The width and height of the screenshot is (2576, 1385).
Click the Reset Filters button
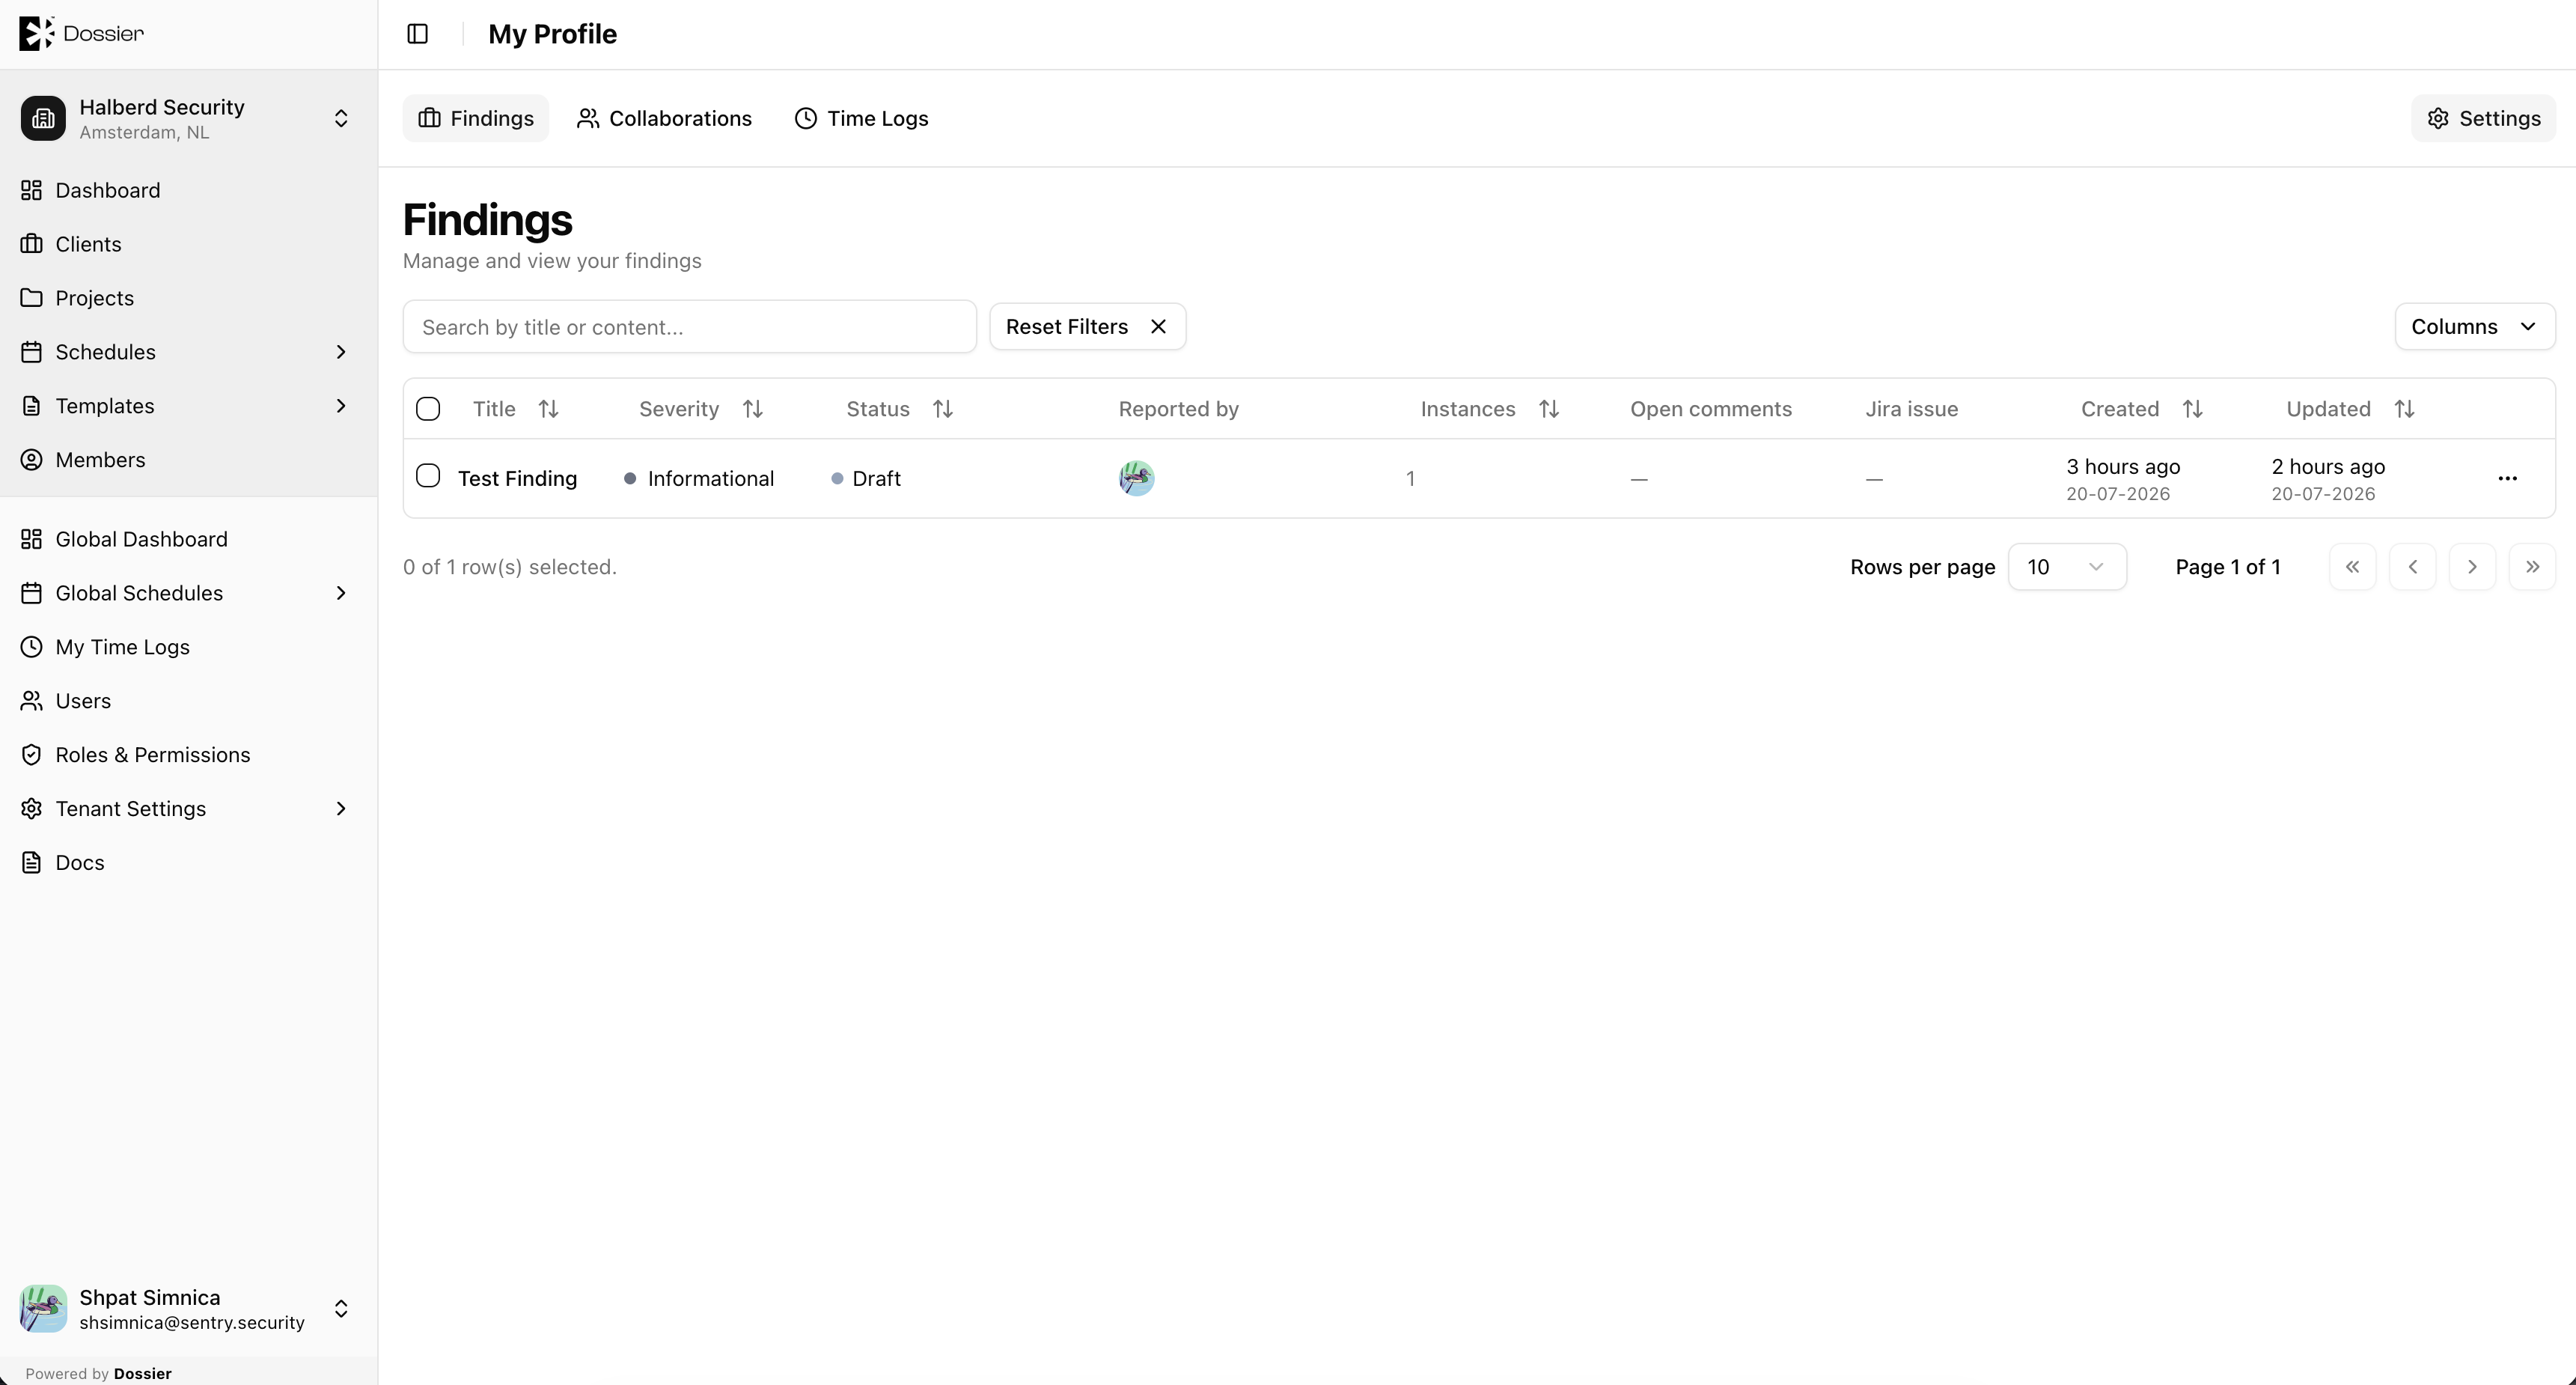(1087, 327)
